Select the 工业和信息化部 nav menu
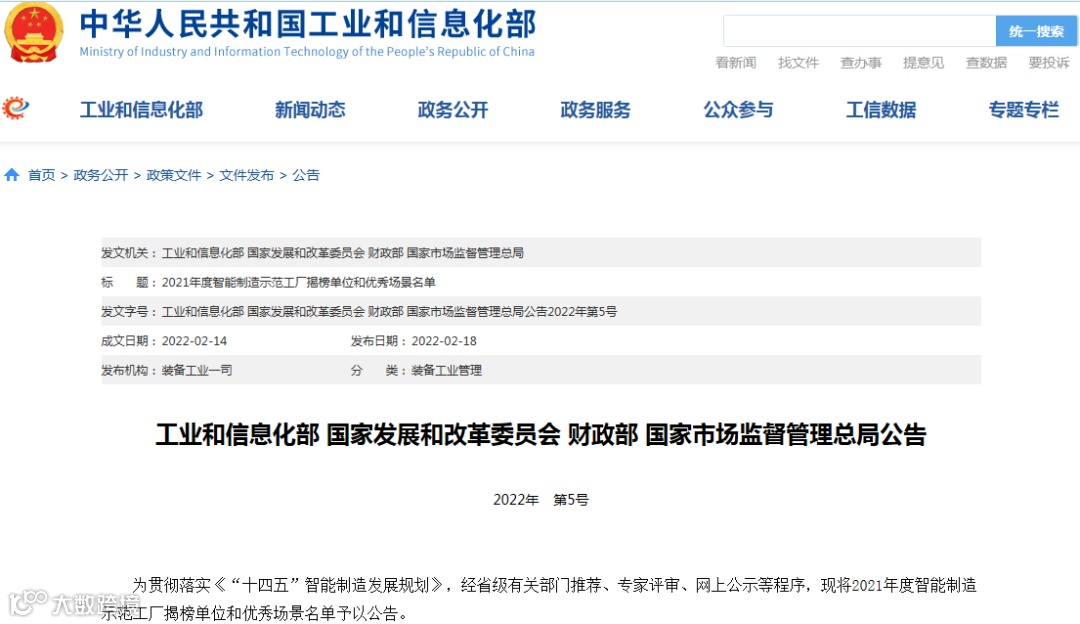This screenshot has height=624, width=1080. 141,110
